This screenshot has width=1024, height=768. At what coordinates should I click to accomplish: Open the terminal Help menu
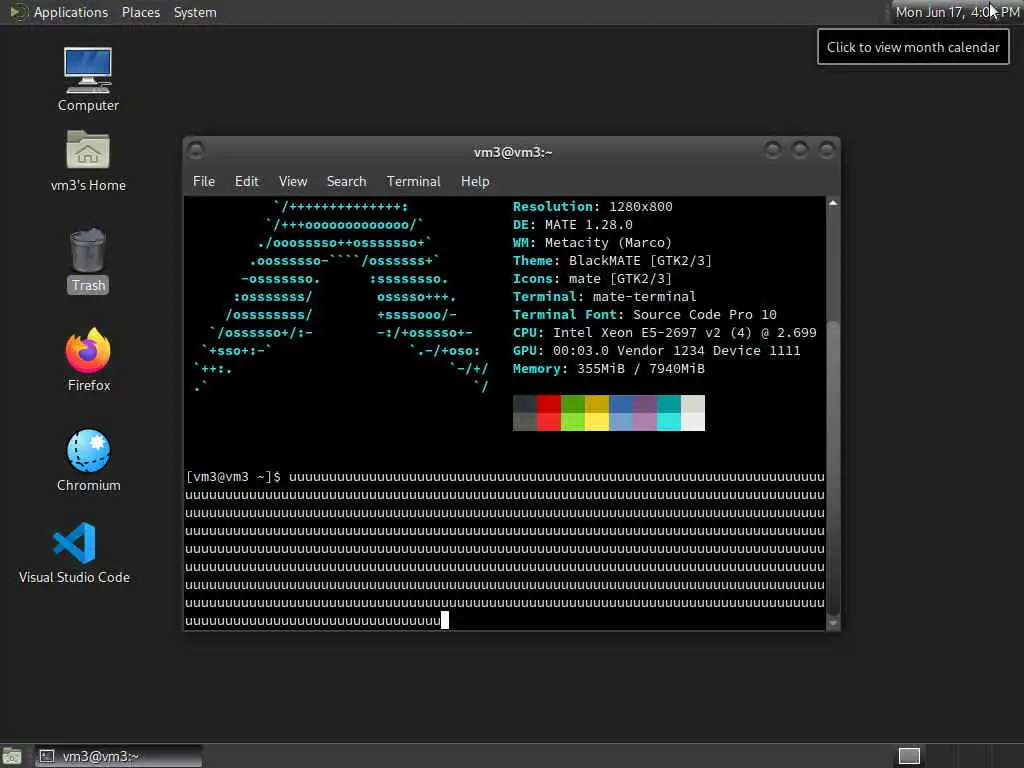[475, 182]
